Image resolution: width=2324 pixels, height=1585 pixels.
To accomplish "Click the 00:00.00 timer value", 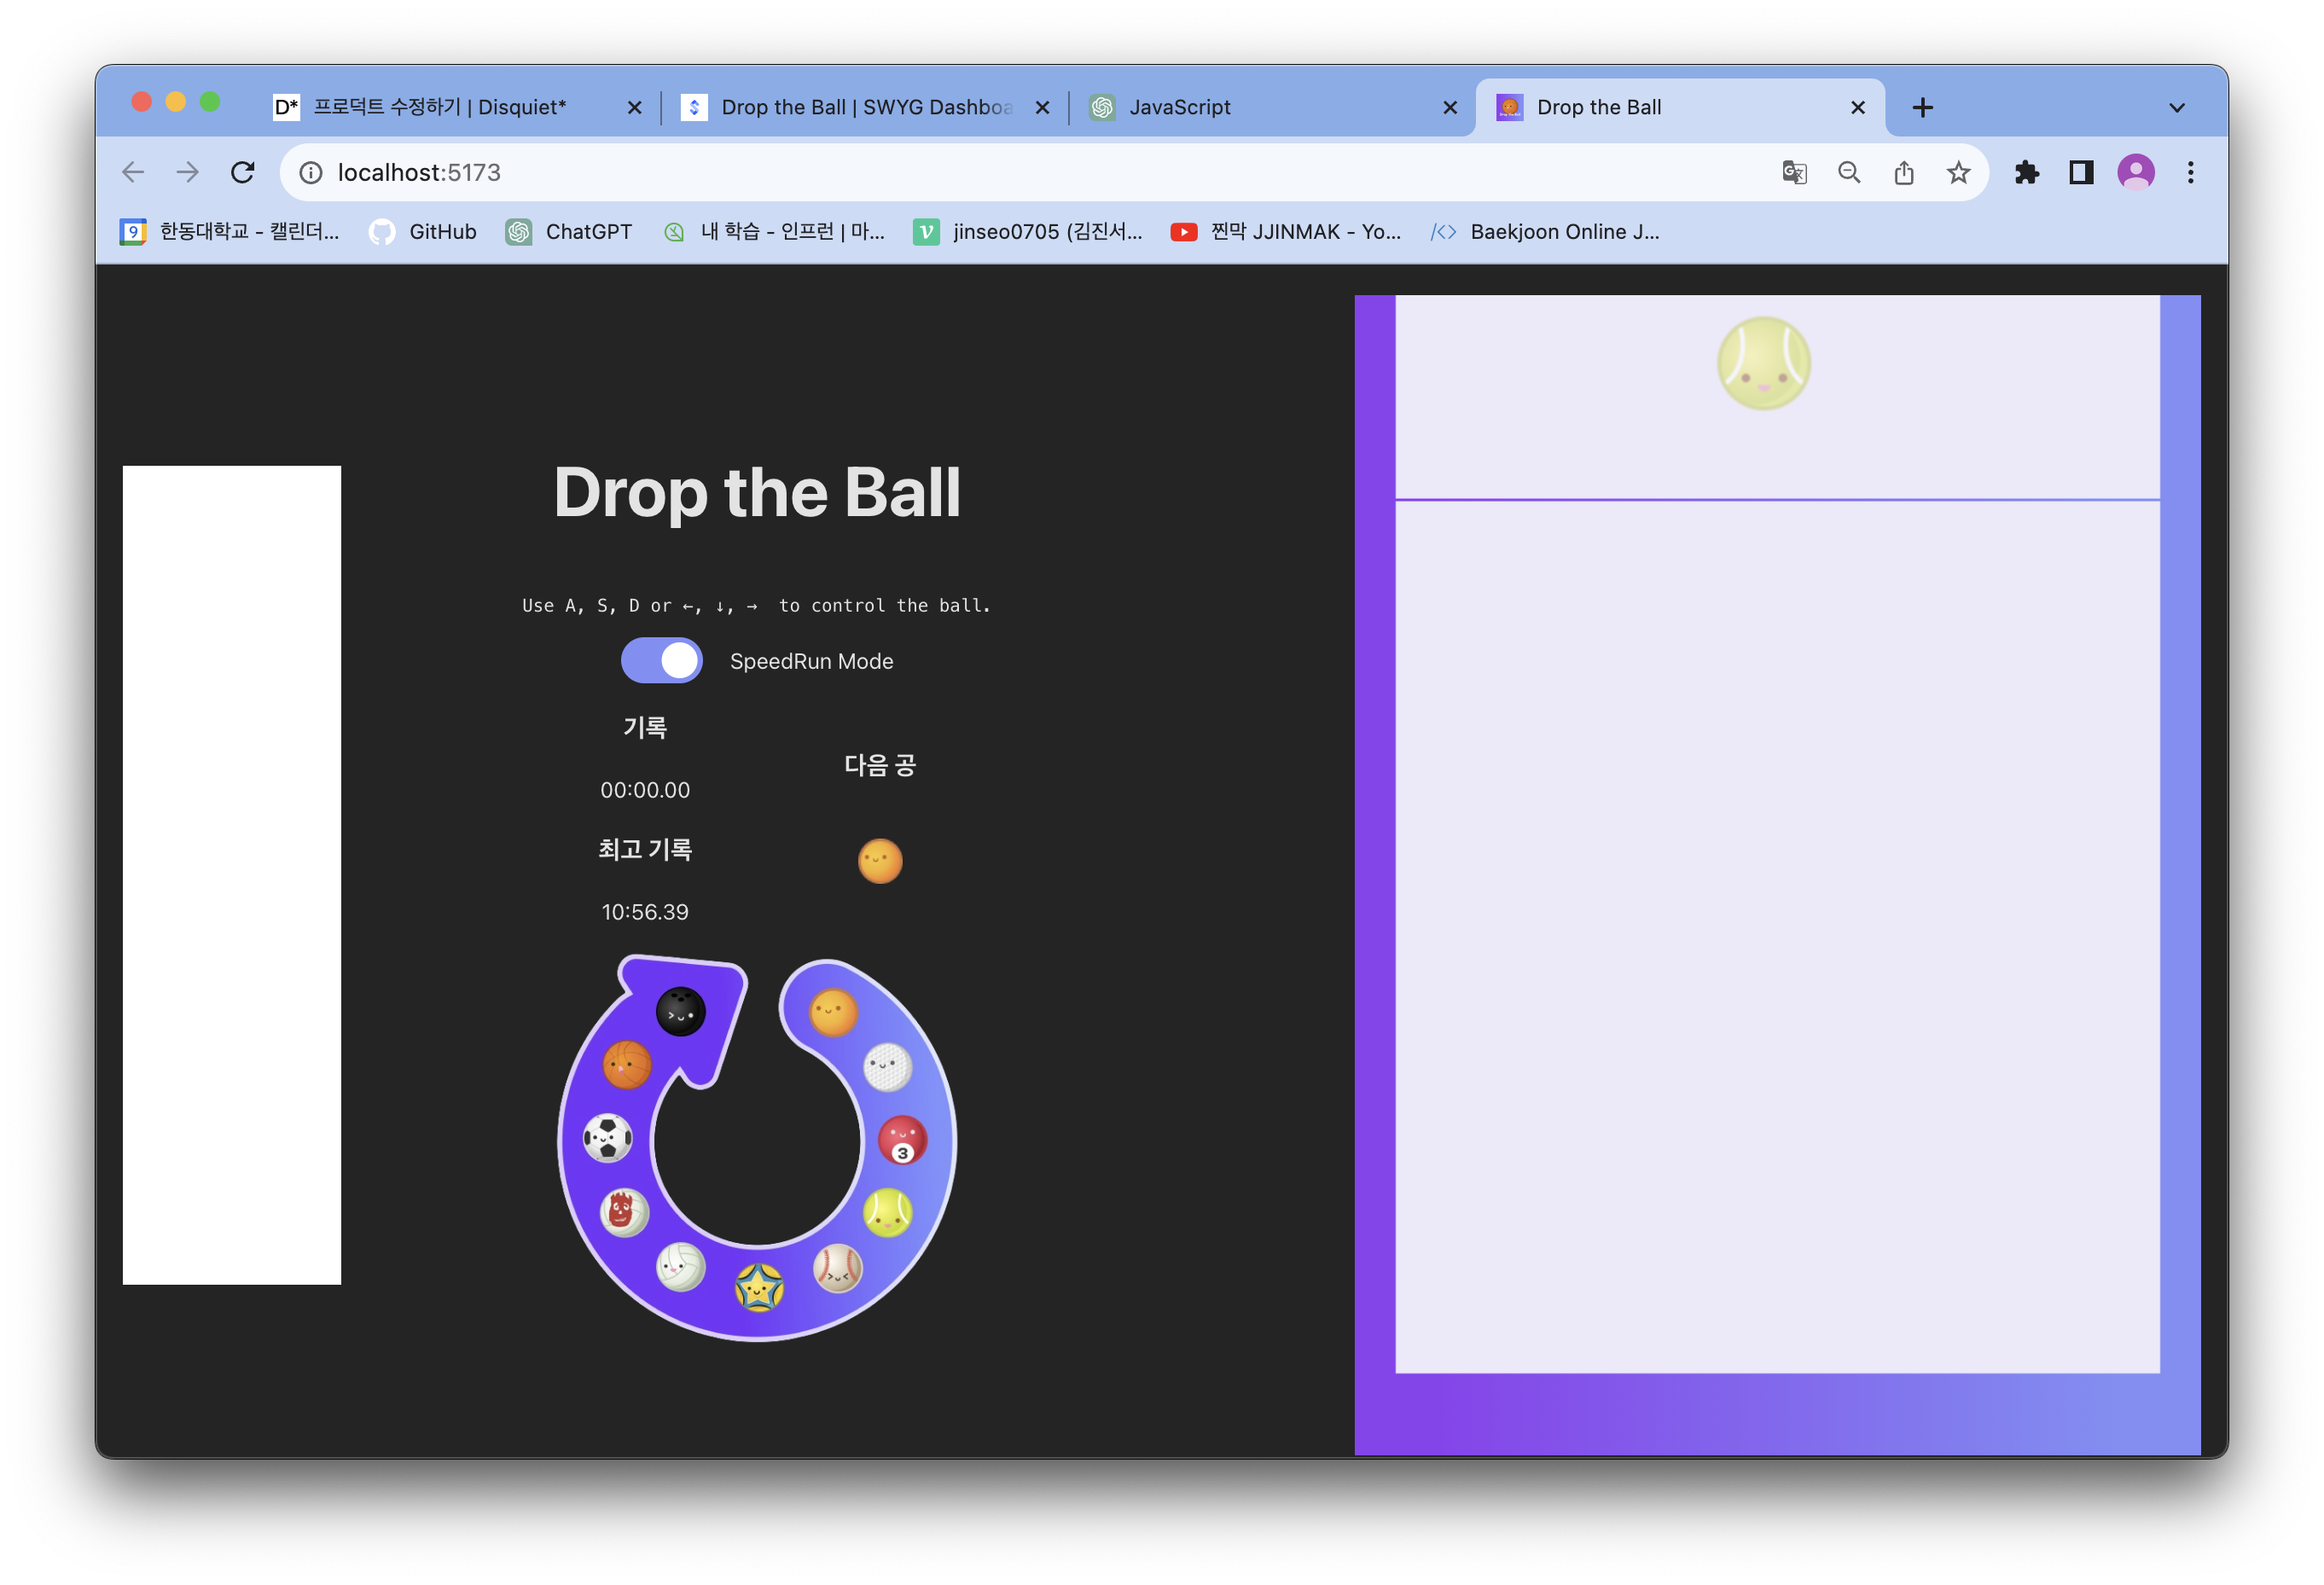I will 645,790.
